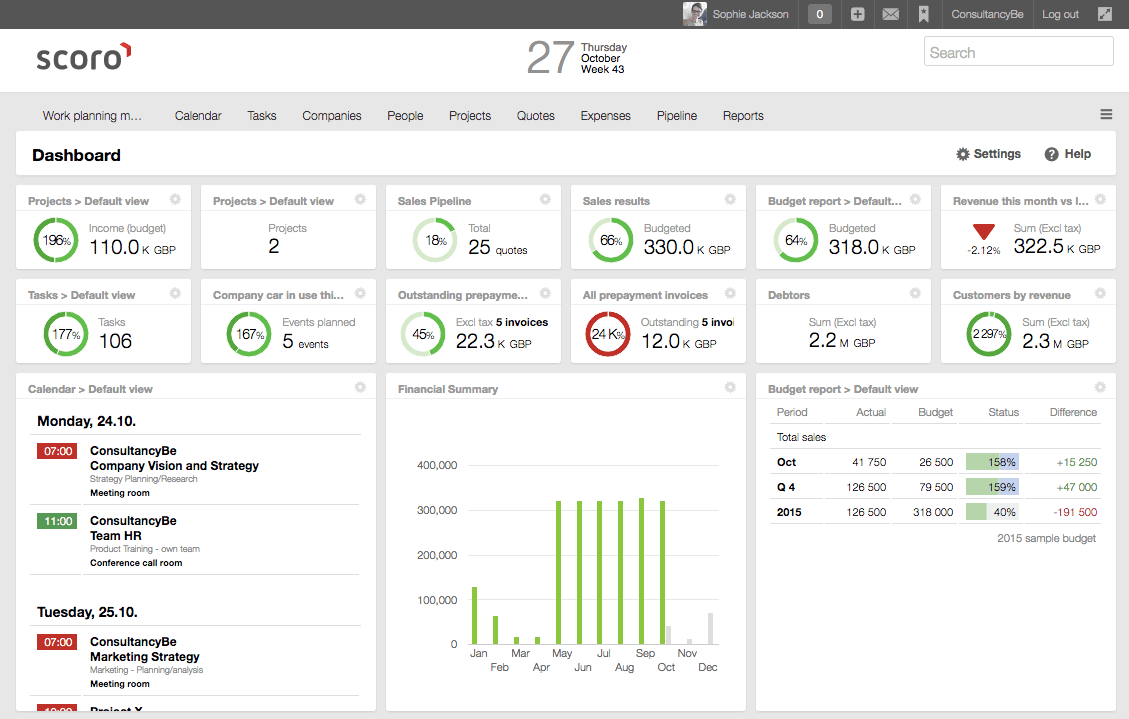Open the hamburger menu beside Reports
1129x719 pixels.
coord(1106,114)
